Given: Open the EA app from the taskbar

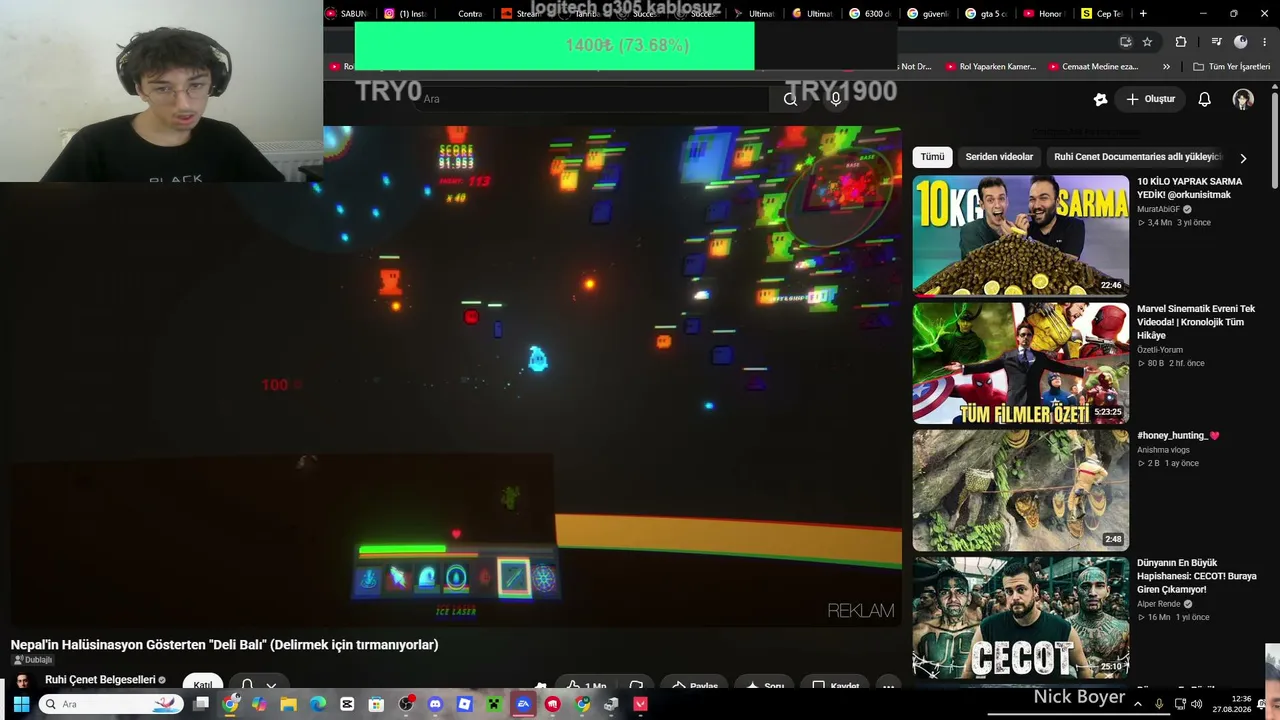Looking at the screenshot, I should coord(523,704).
